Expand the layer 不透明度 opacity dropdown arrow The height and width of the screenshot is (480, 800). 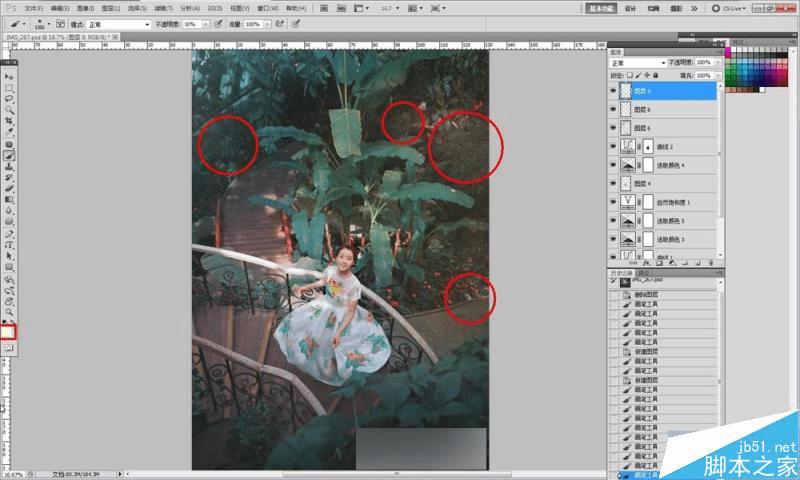click(717, 63)
